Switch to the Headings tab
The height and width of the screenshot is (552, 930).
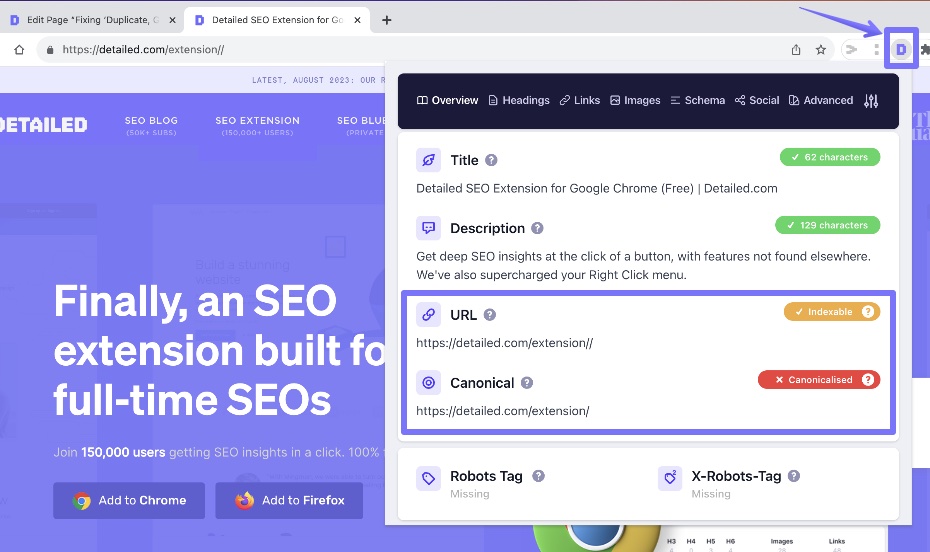[519, 100]
